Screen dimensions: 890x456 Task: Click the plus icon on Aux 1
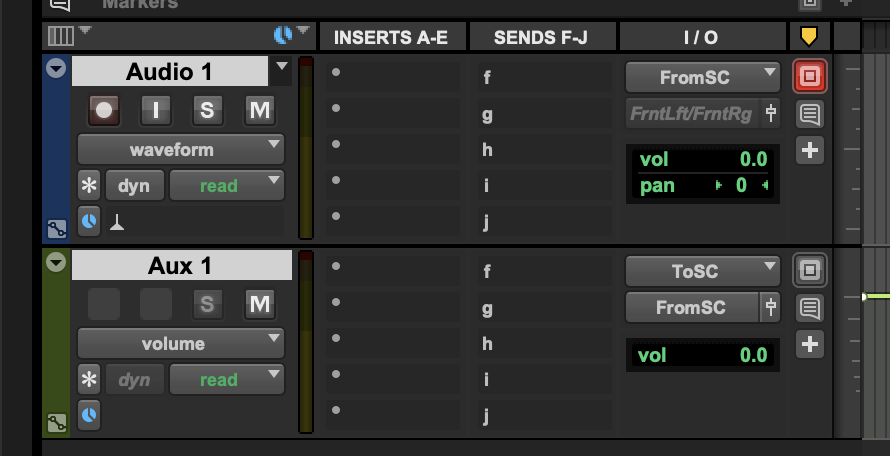[x=809, y=345]
